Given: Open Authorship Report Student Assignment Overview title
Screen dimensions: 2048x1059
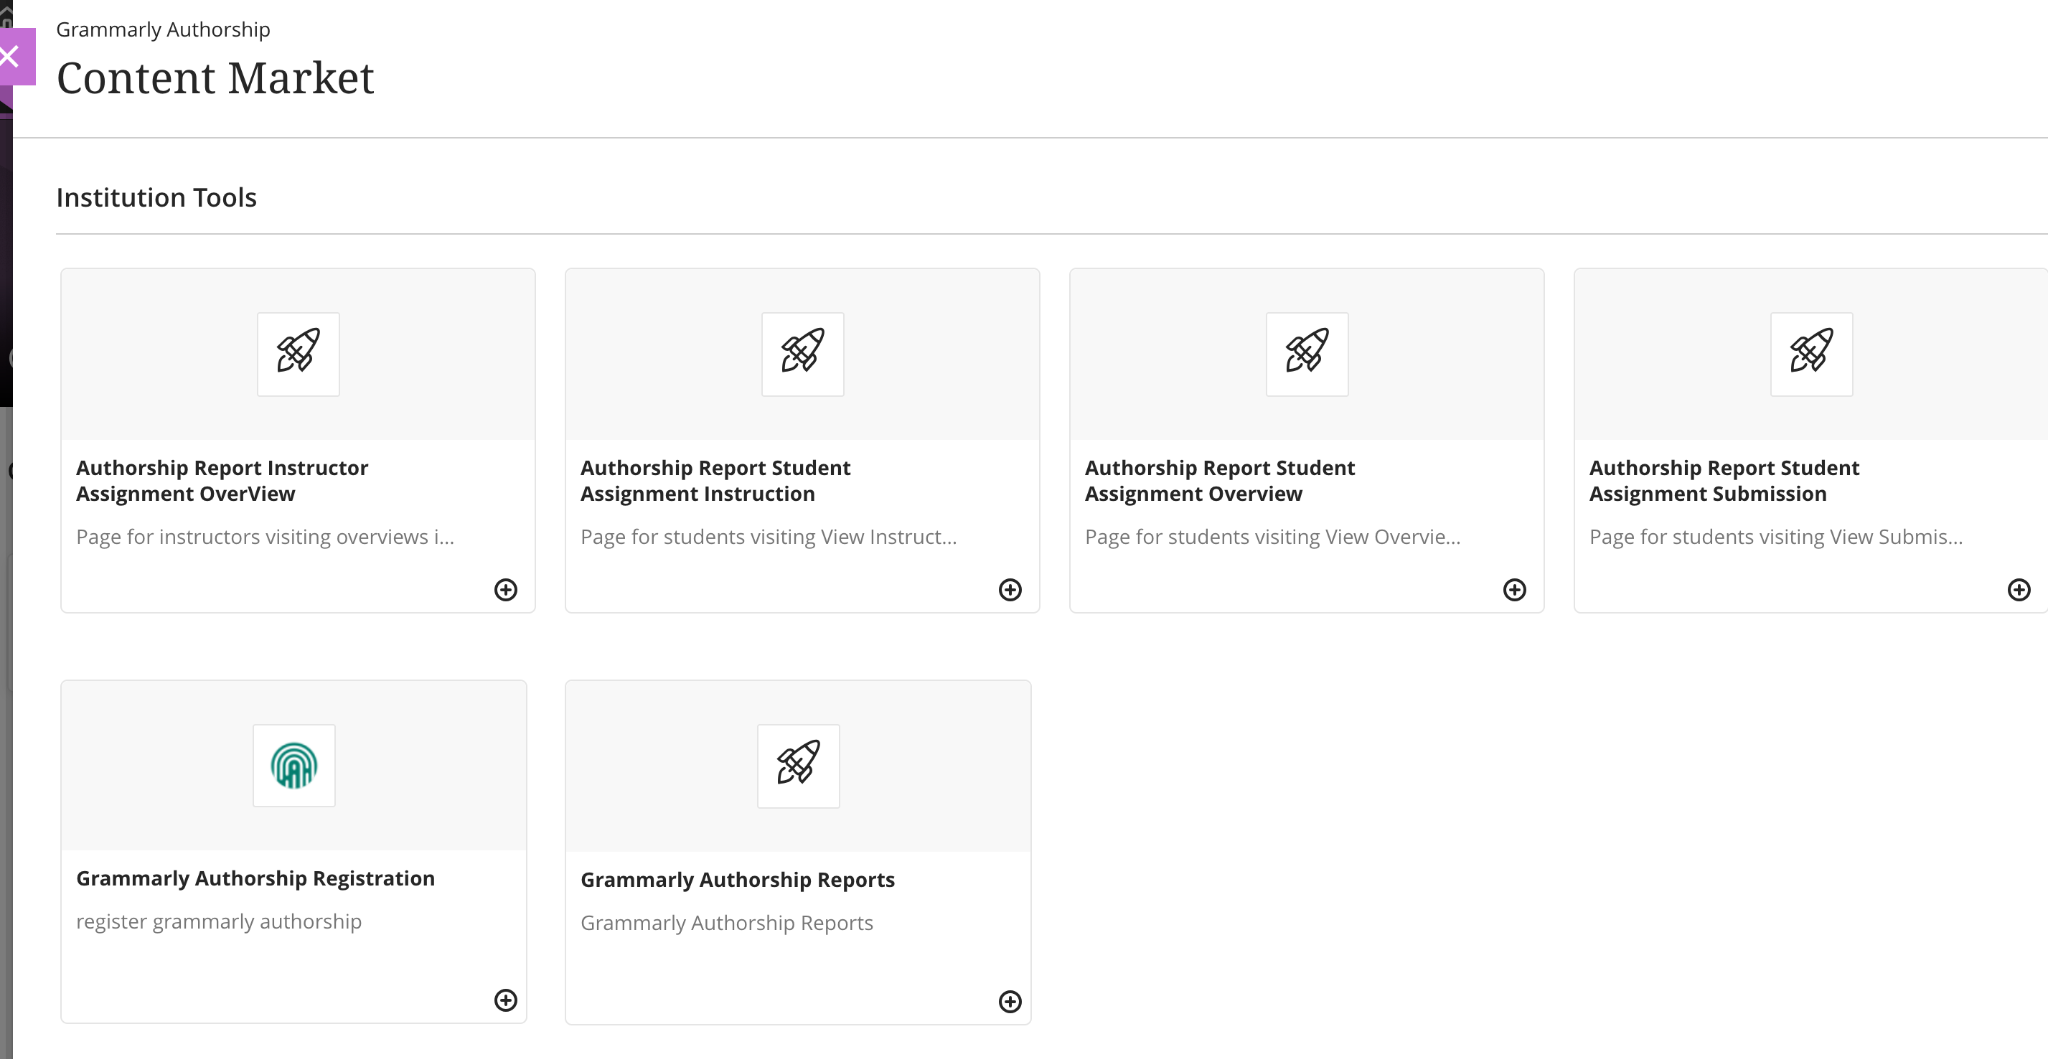Looking at the screenshot, I should [1220, 481].
